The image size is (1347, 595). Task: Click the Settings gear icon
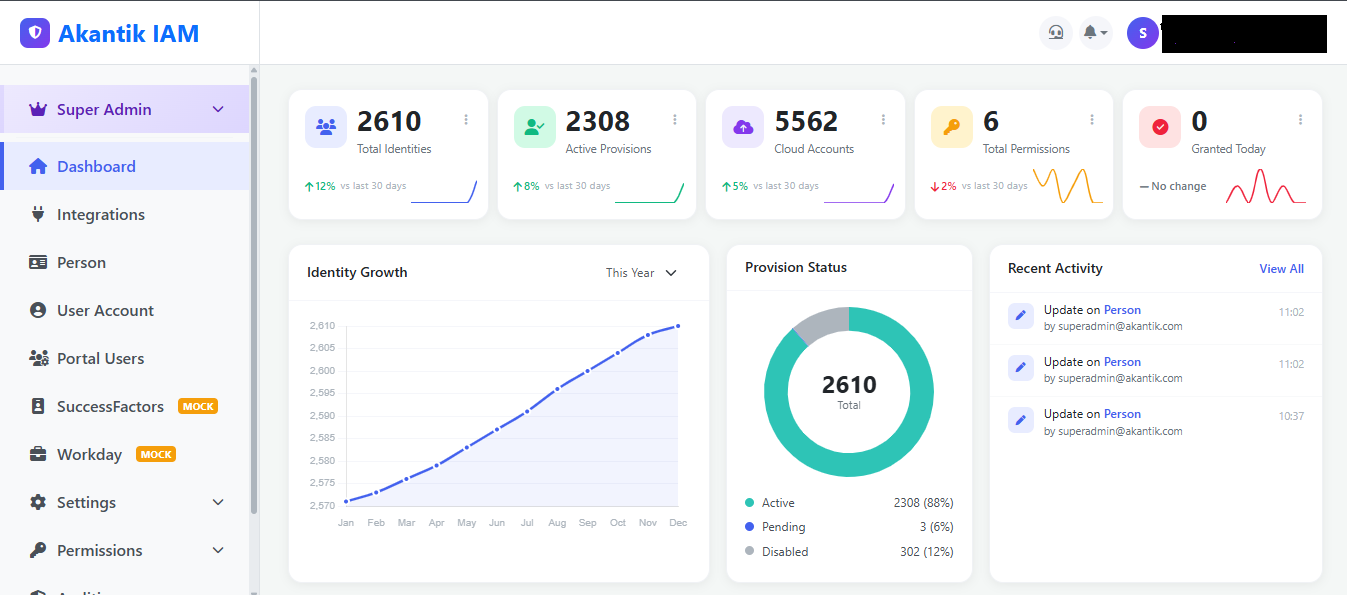pyautogui.click(x=38, y=502)
